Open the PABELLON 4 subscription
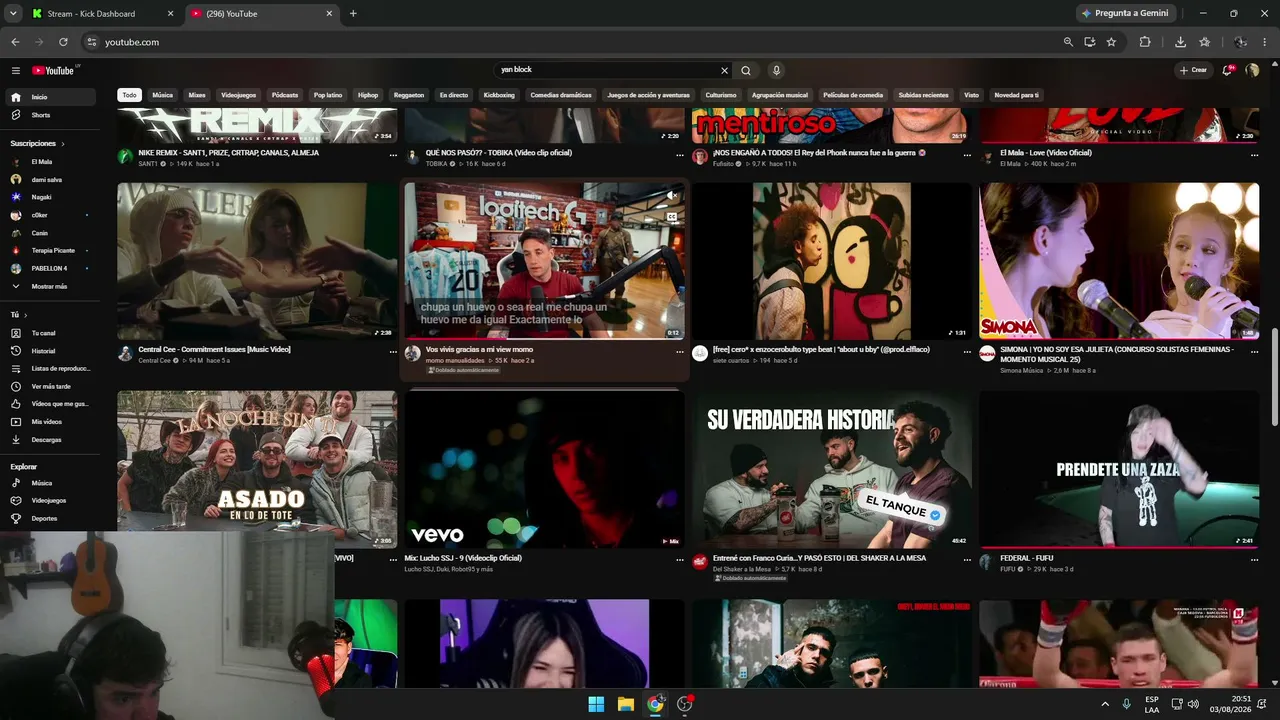This screenshot has height=720, width=1280. pyautogui.click(x=48, y=268)
